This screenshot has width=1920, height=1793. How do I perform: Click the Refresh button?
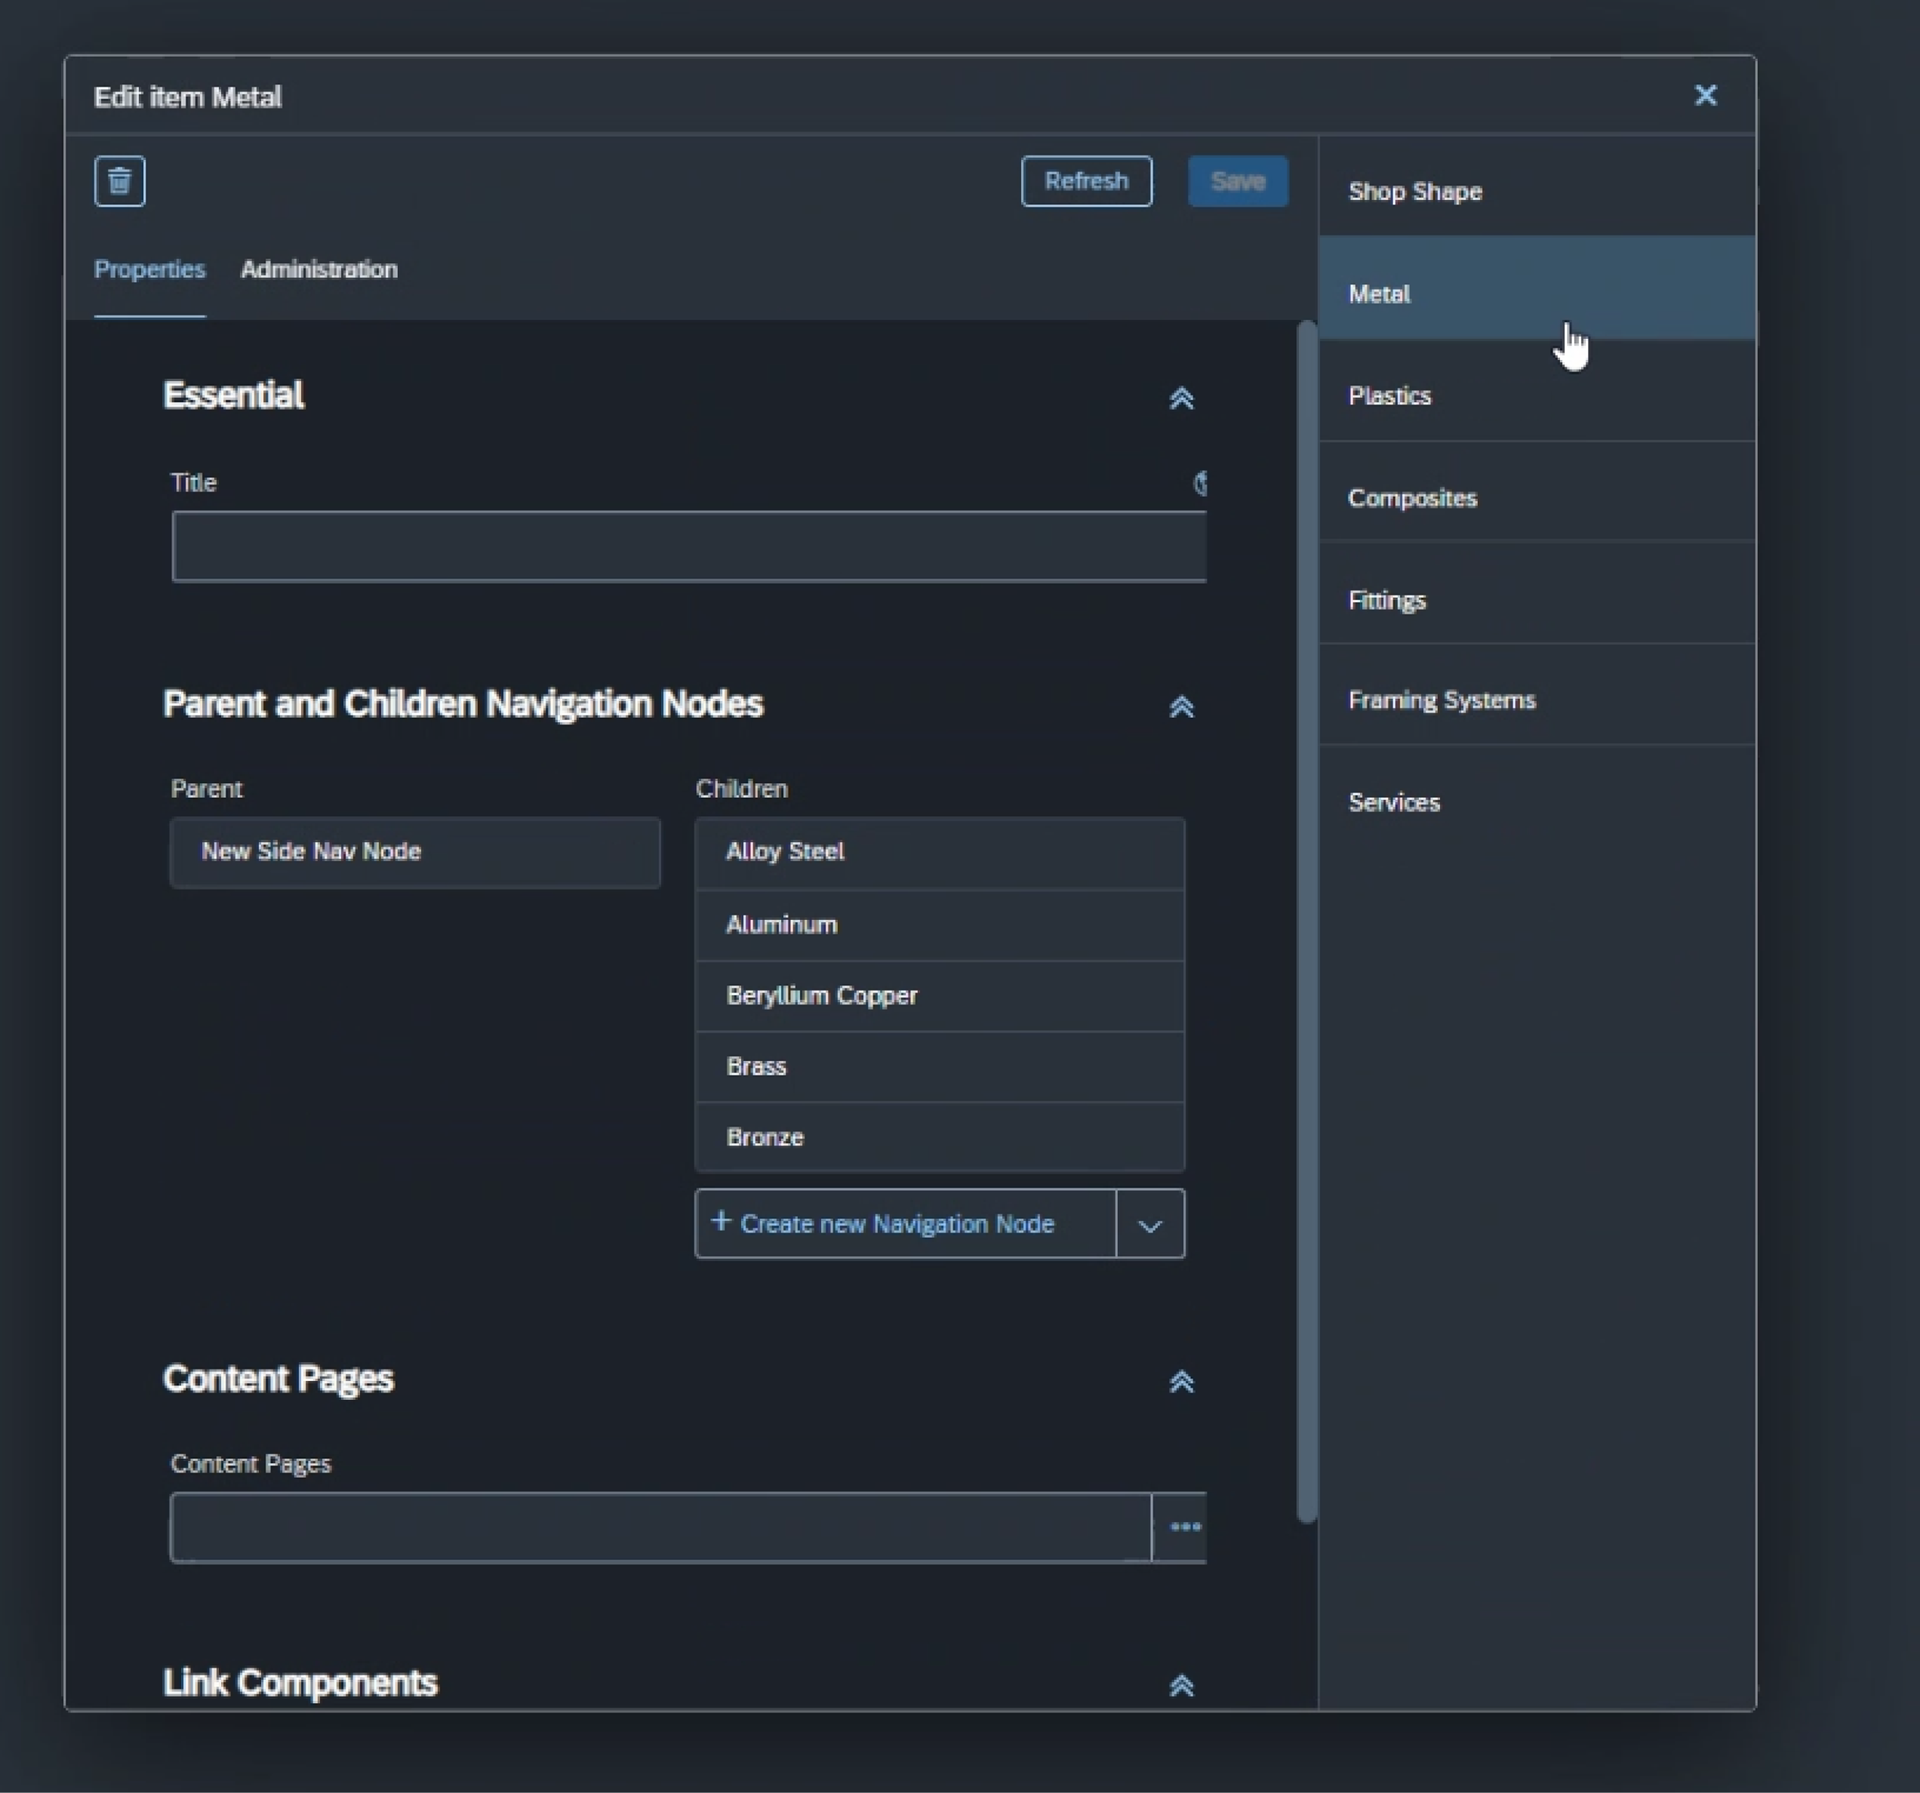[x=1086, y=181]
